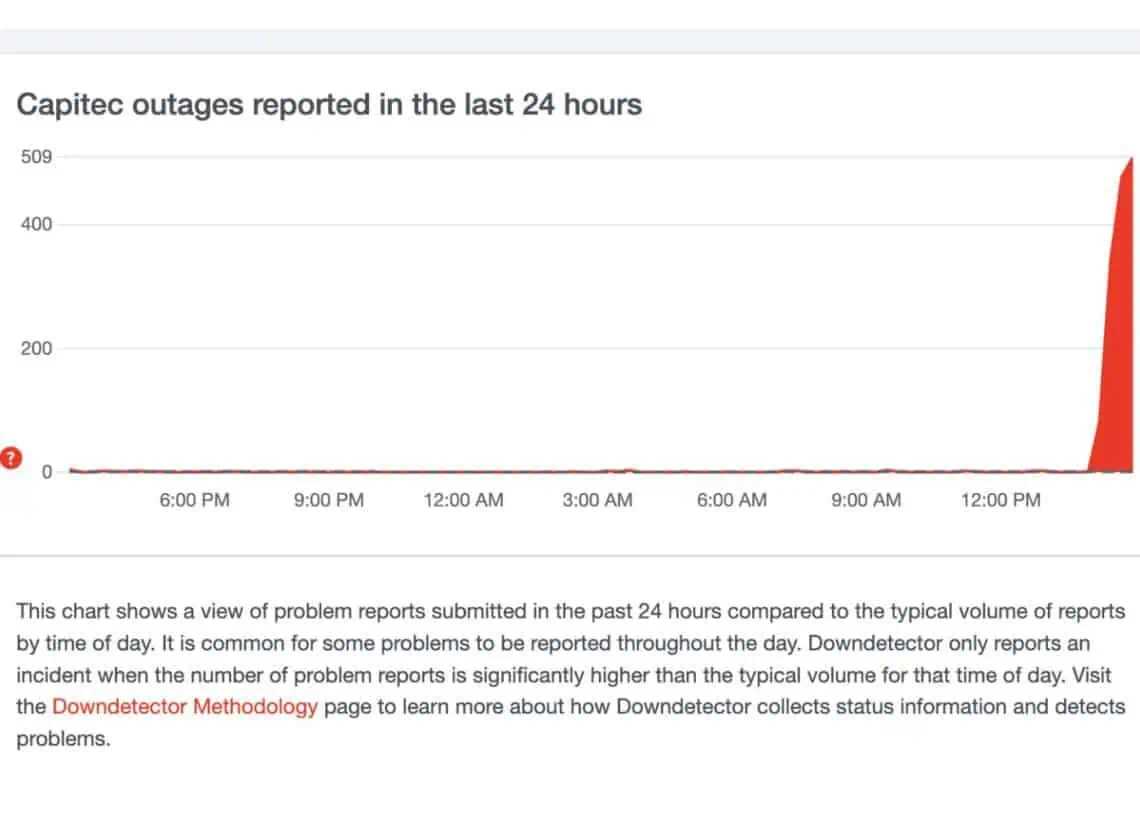Image resolution: width=1140 pixels, height=815 pixels.
Task: Click the gray header bar at top
Action: (570, 41)
